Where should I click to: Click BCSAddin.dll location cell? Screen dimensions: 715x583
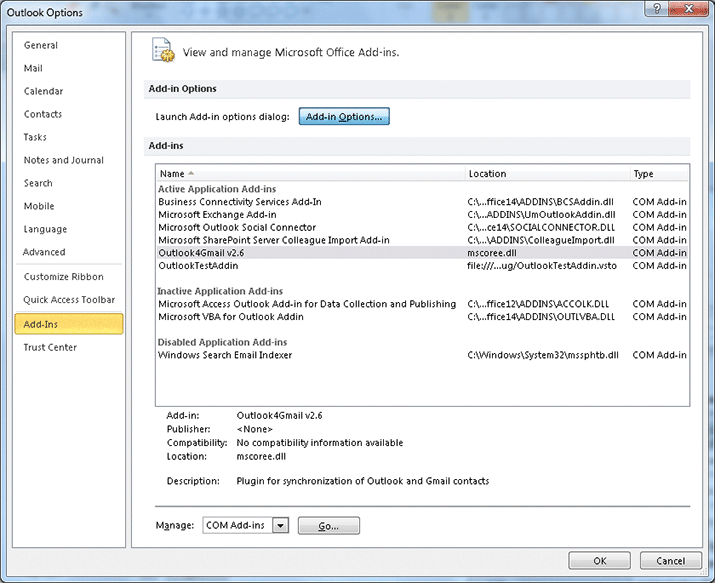click(540, 202)
